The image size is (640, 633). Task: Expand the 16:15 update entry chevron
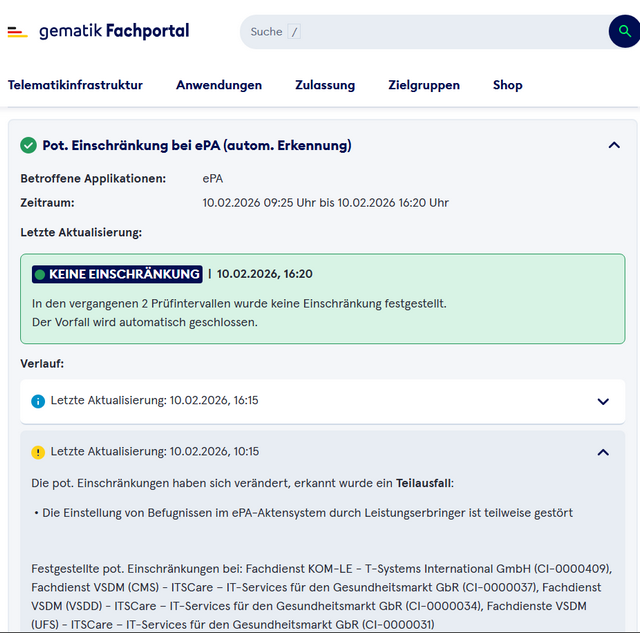[603, 401]
